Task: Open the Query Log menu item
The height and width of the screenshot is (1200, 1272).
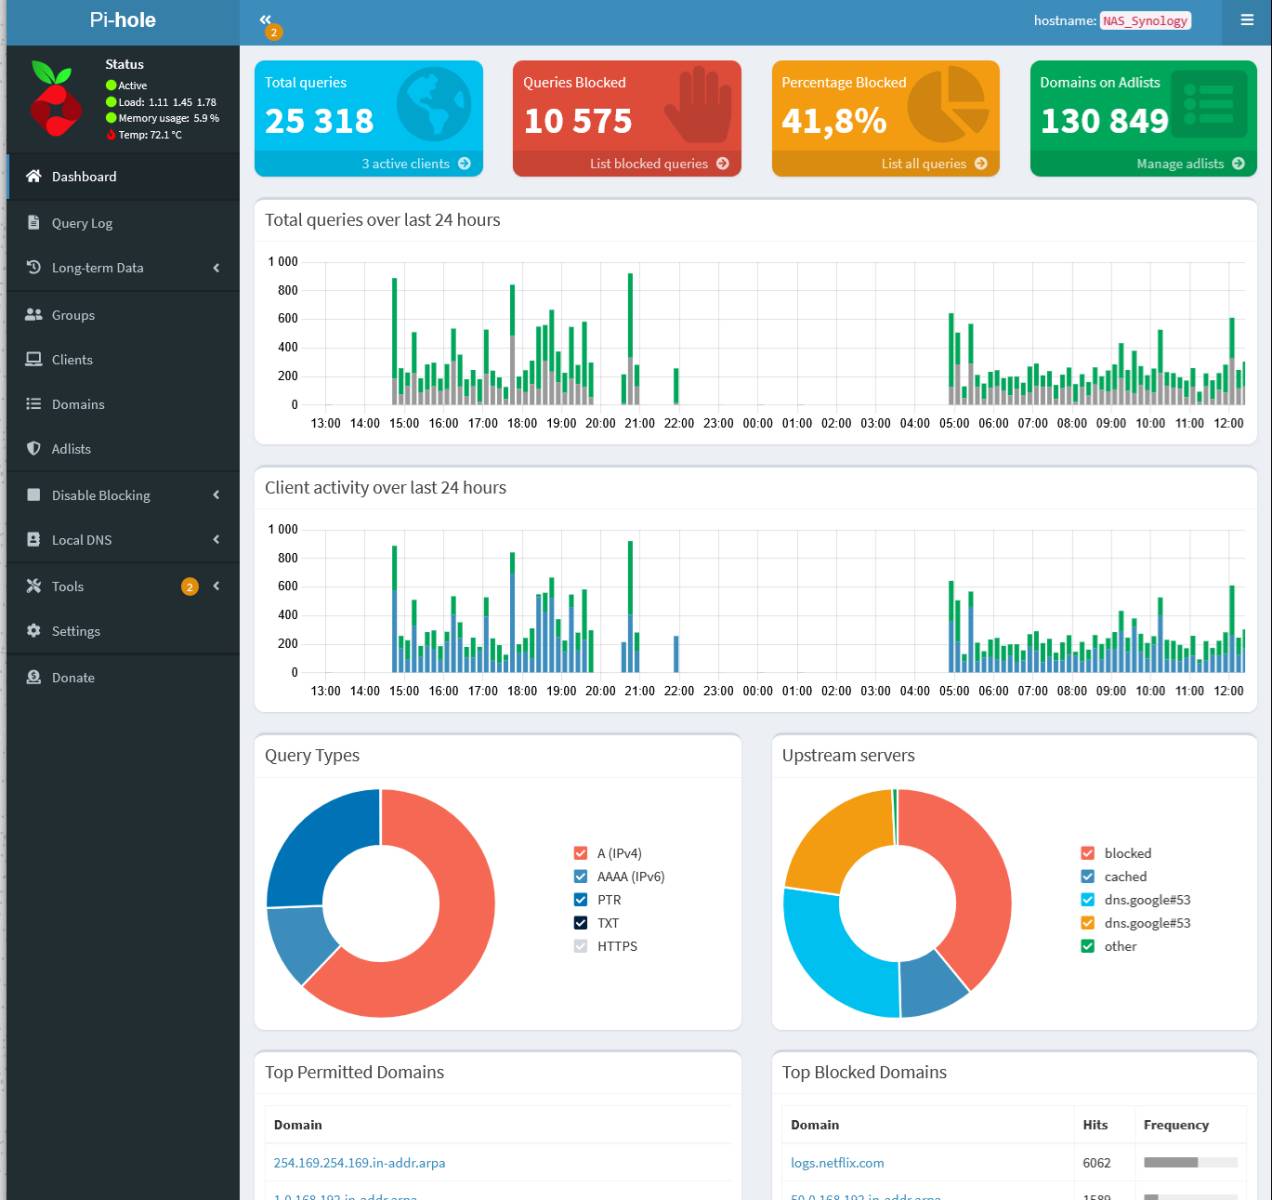Action: [x=123, y=223]
